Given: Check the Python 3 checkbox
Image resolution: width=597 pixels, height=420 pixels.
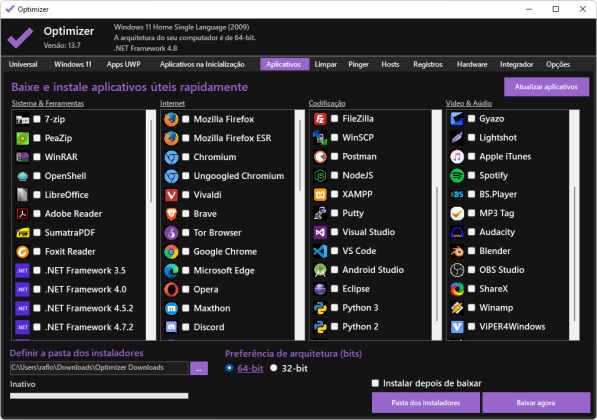Looking at the screenshot, I should pyautogui.click(x=335, y=308).
